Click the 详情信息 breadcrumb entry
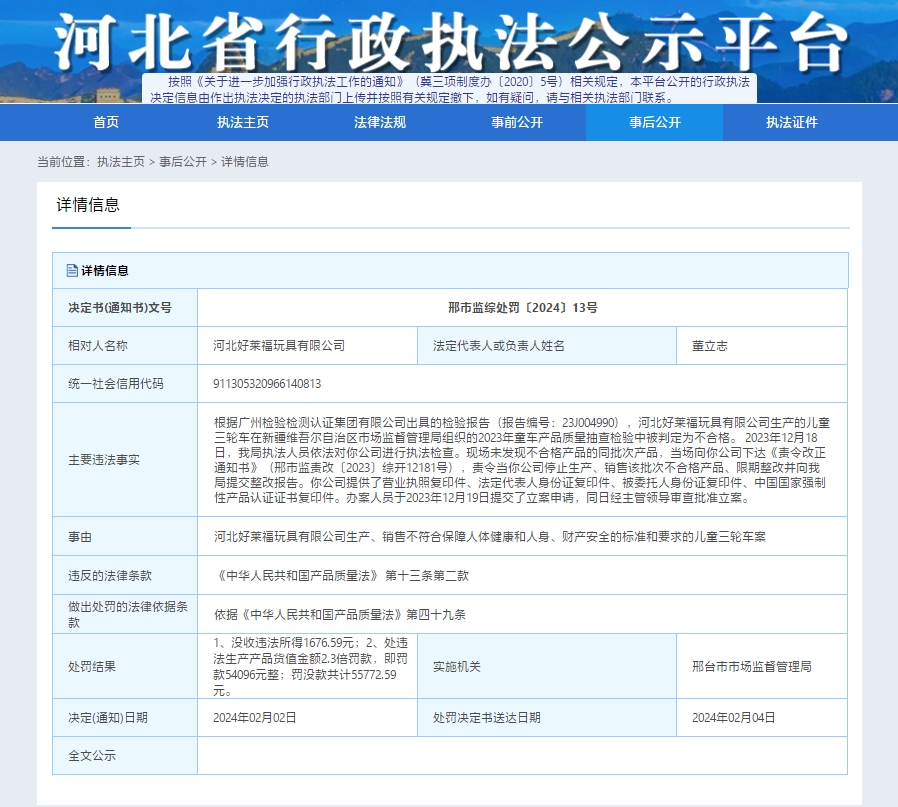The height and width of the screenshot is (807, 898). point(245,162)
